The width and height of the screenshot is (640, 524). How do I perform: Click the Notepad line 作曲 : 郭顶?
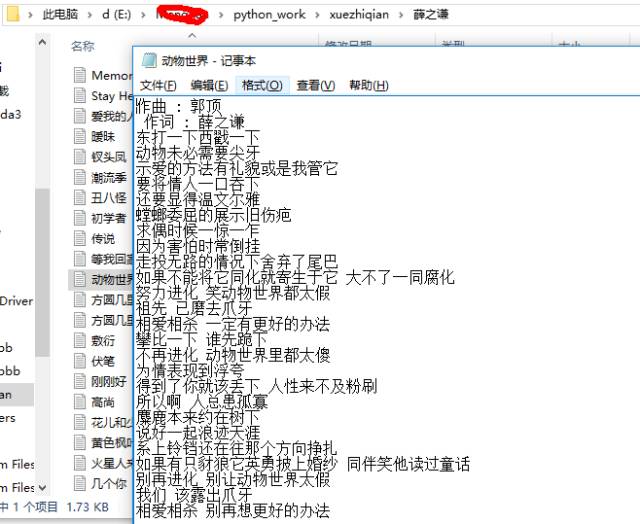(x=178, y=106)
